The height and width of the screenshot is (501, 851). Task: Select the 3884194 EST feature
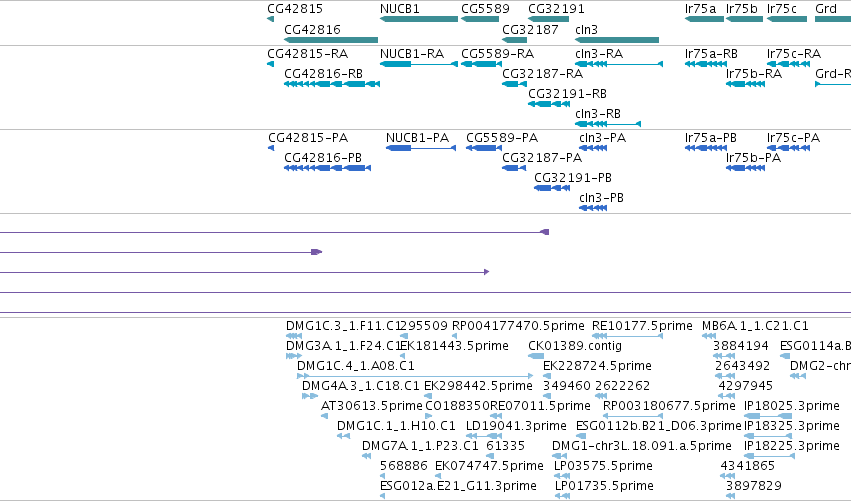tap(724, 356)
